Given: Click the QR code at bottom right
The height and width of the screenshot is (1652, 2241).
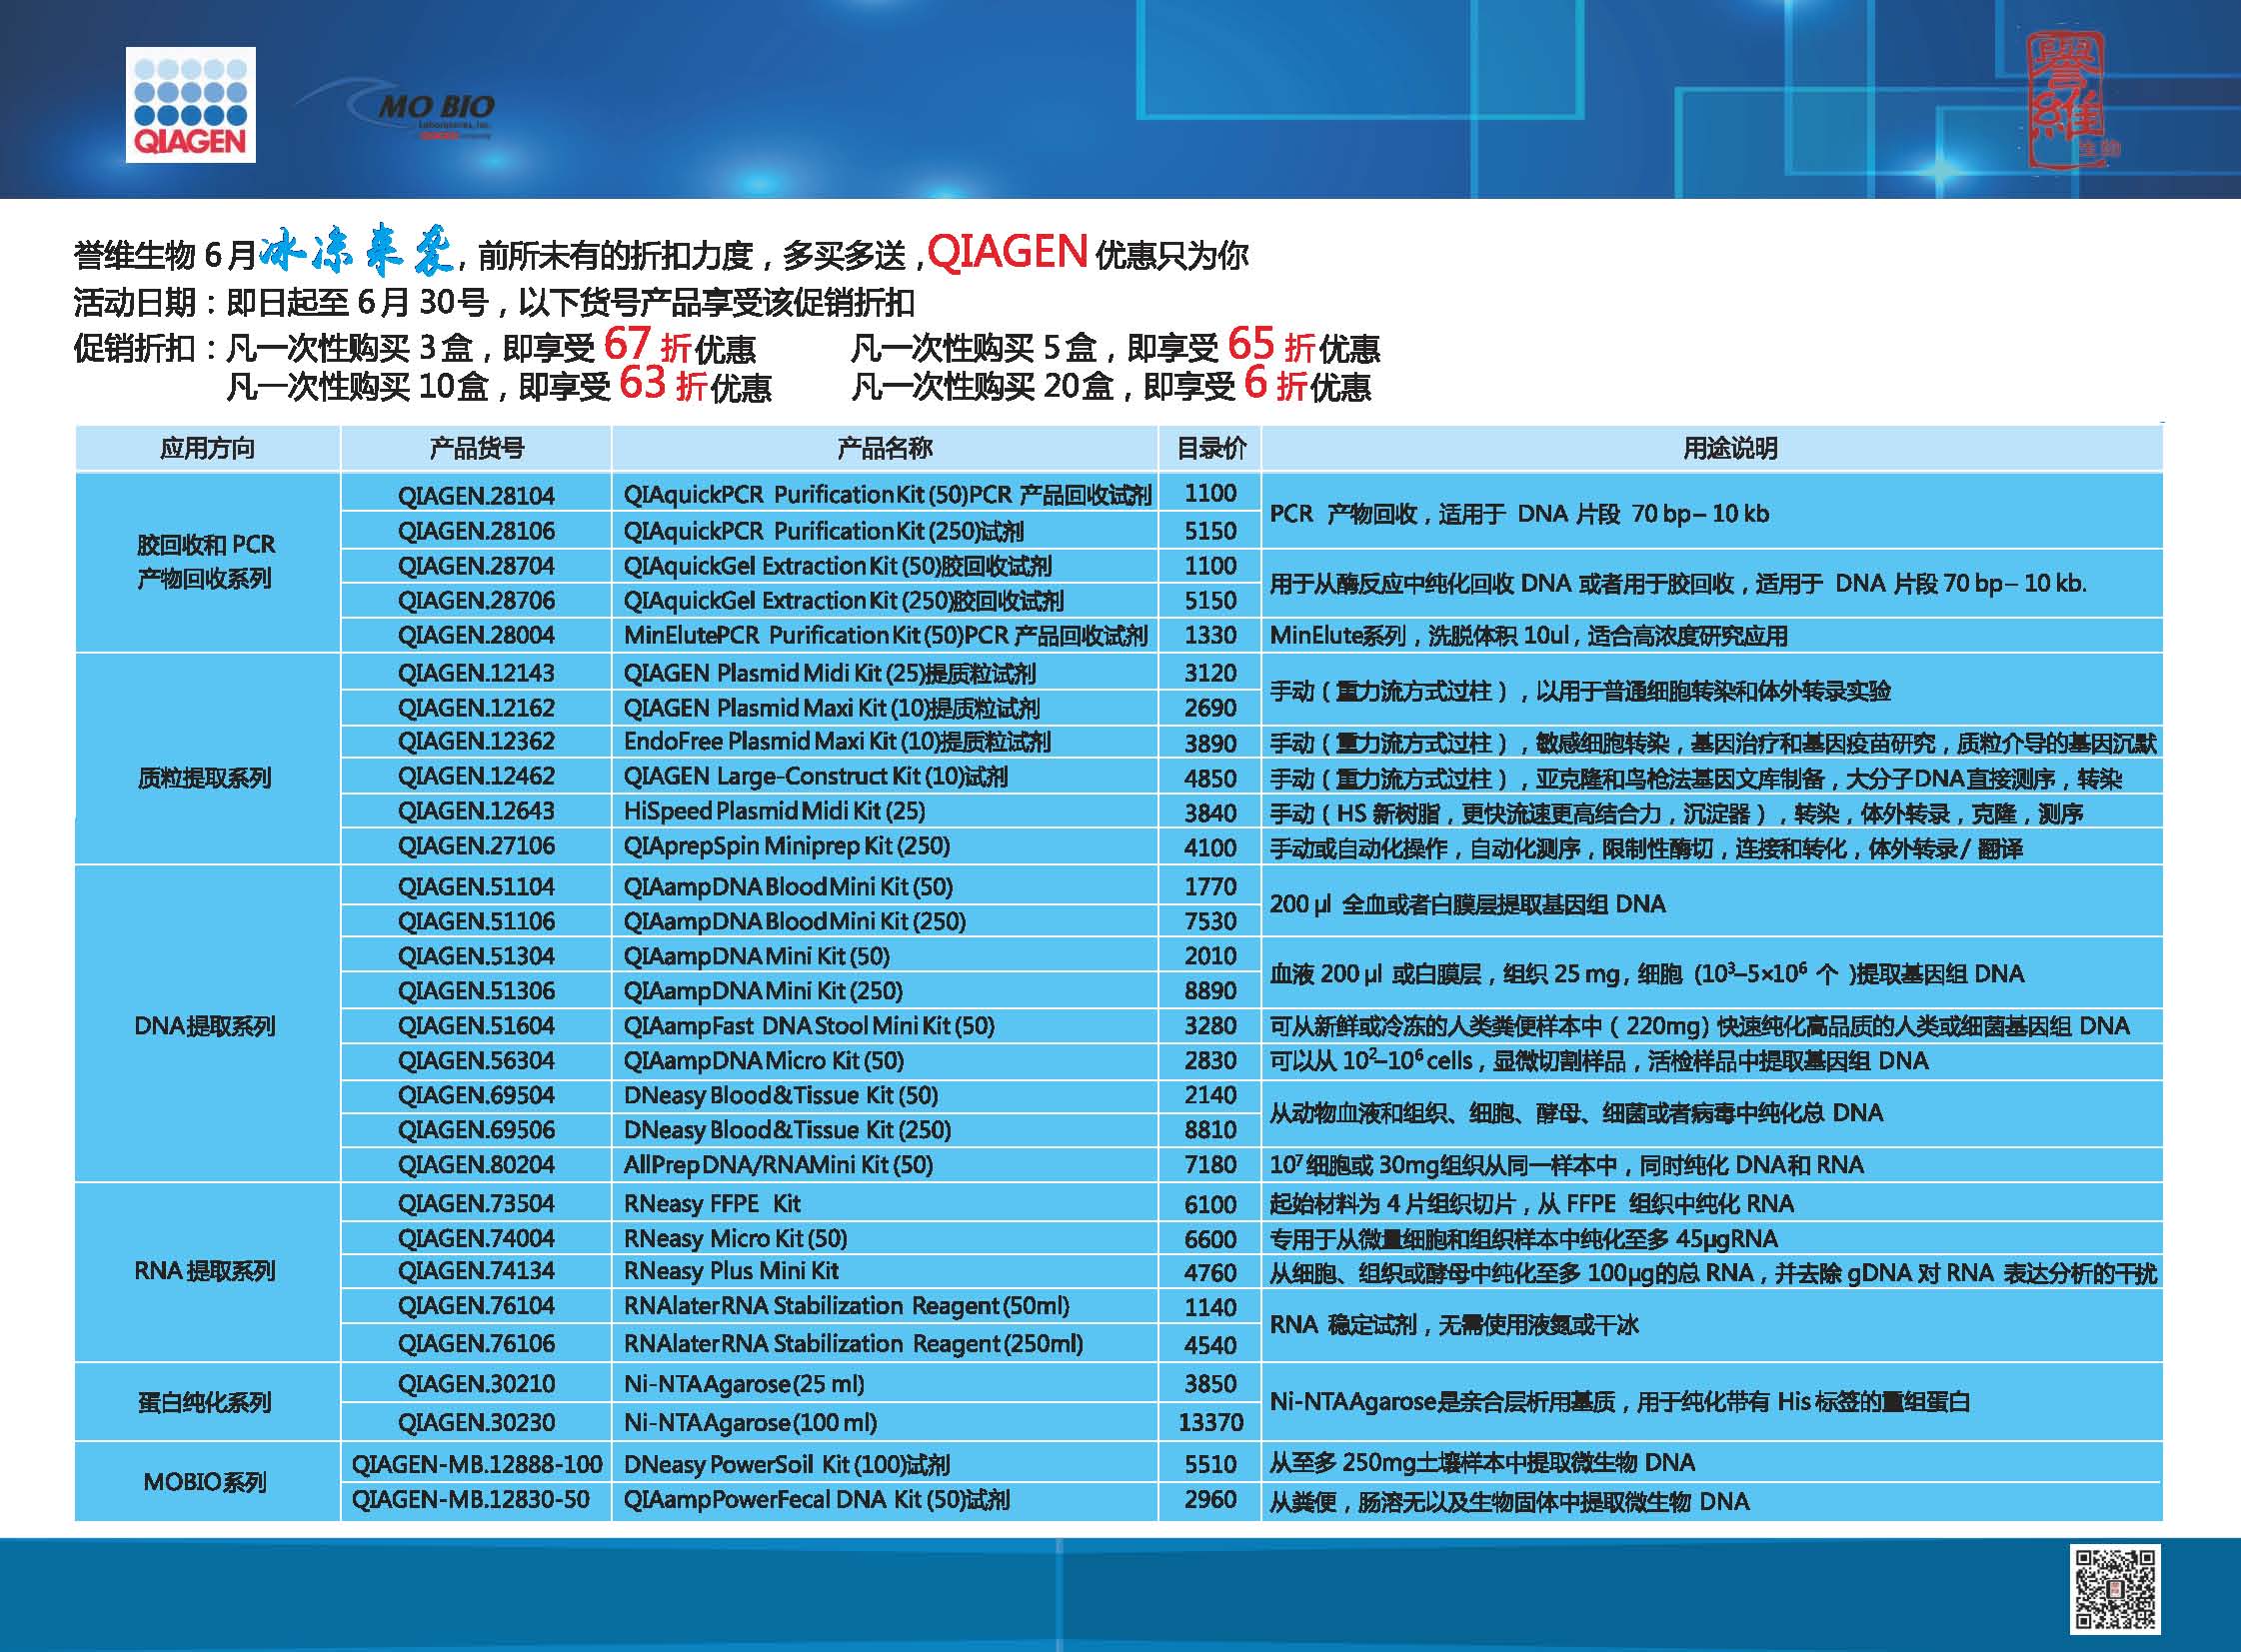Looking at the screenshot, I should [x=2115, y=1588].
